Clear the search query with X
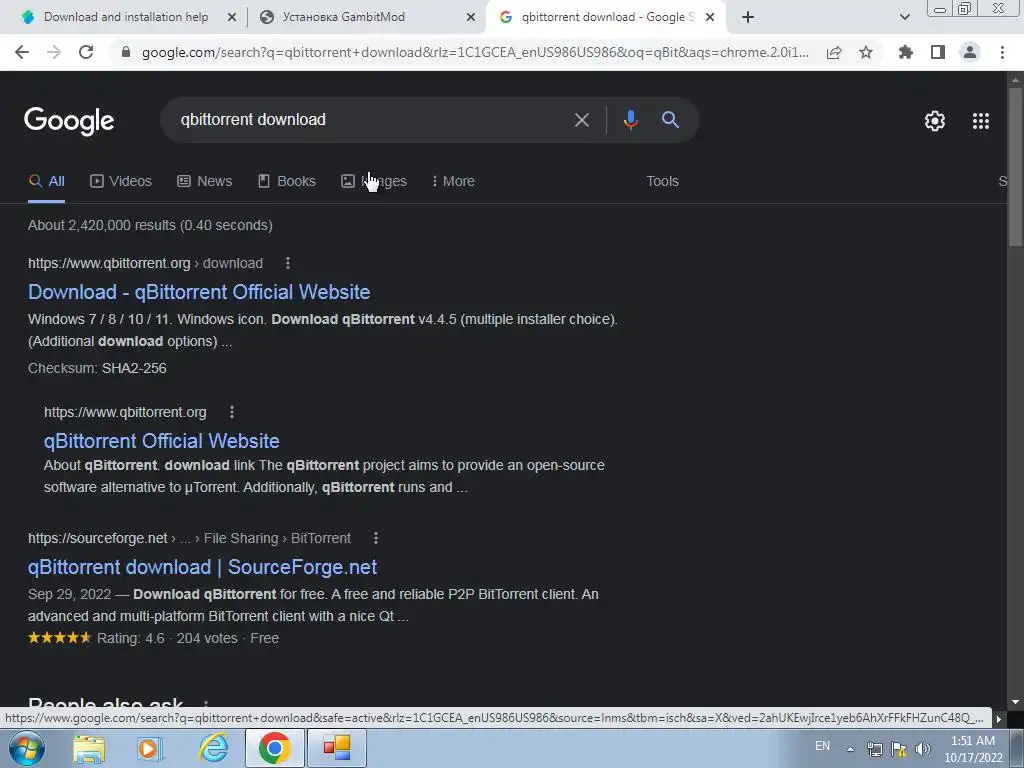 (581, 120)
